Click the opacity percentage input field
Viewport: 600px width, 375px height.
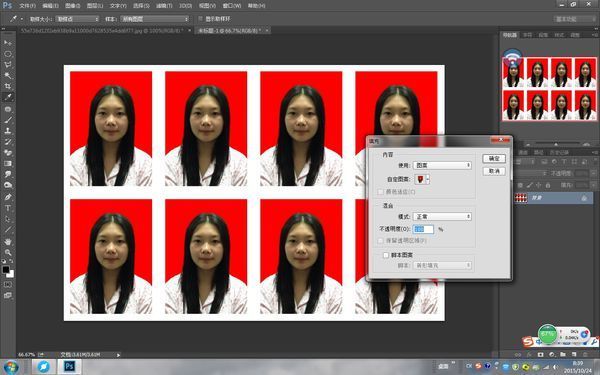pos(423,229)
